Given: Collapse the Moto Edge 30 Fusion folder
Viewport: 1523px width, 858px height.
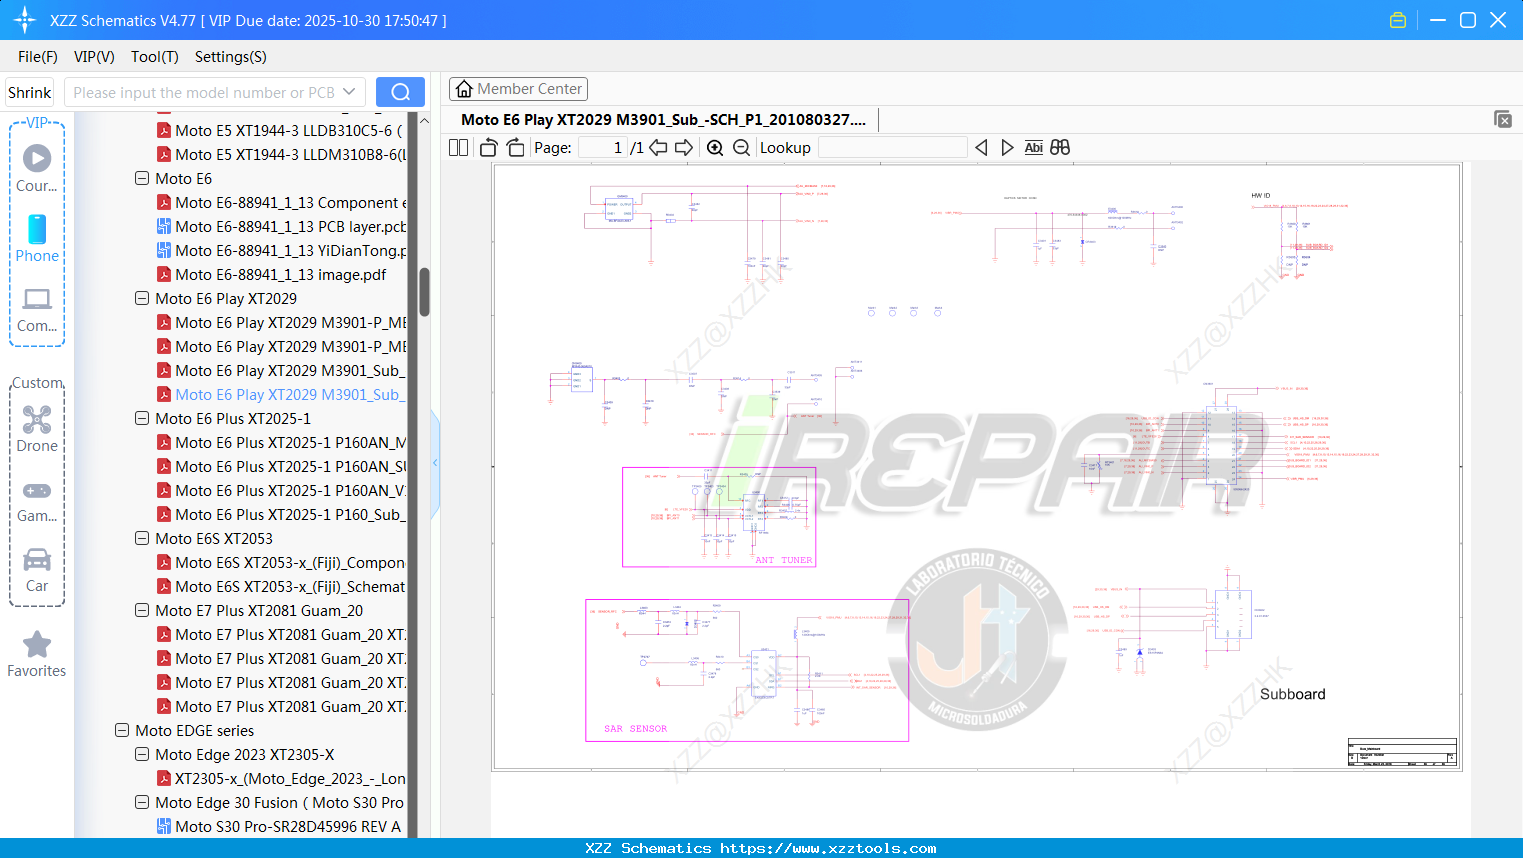Looking at the screenshot, I should click(142, 802).
